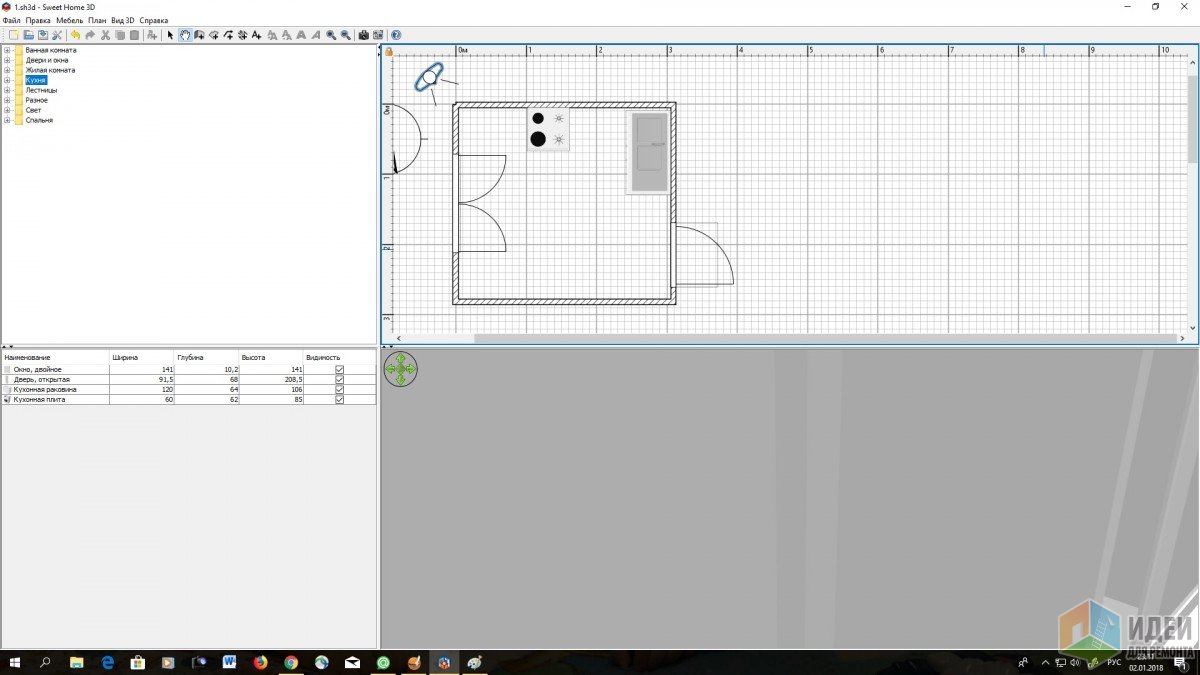Activate the Pan hand tool

pos(185,35)
